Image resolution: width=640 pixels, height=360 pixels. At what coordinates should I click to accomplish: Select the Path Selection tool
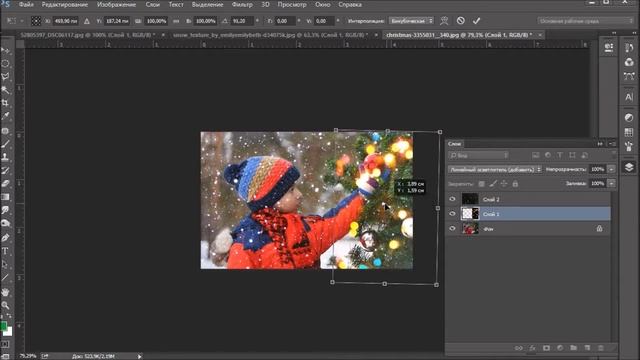(x=5, y=264)
